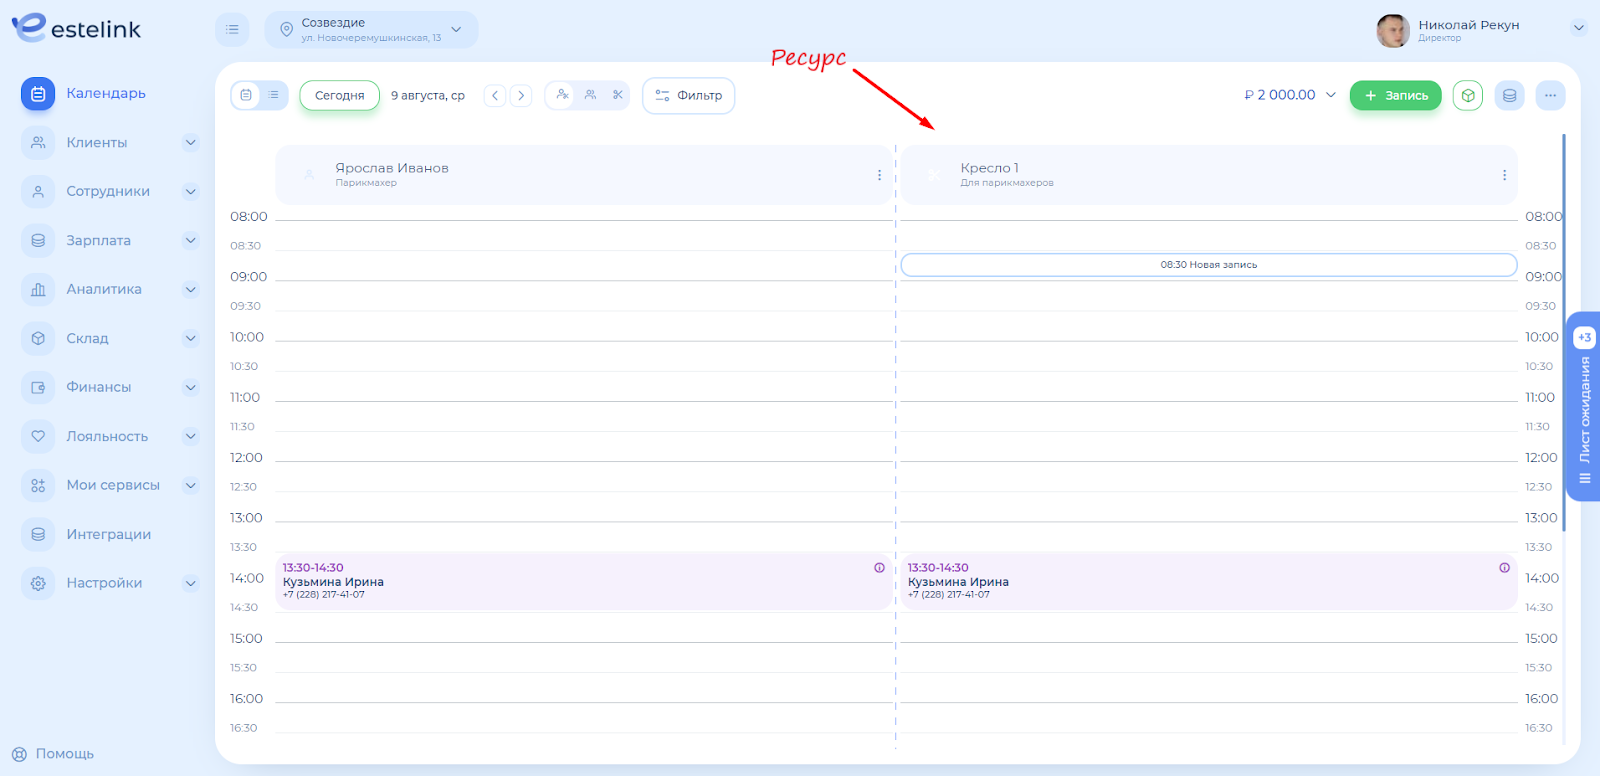
Task: Open the three-dots more options button
Action: coord(1550,96)
